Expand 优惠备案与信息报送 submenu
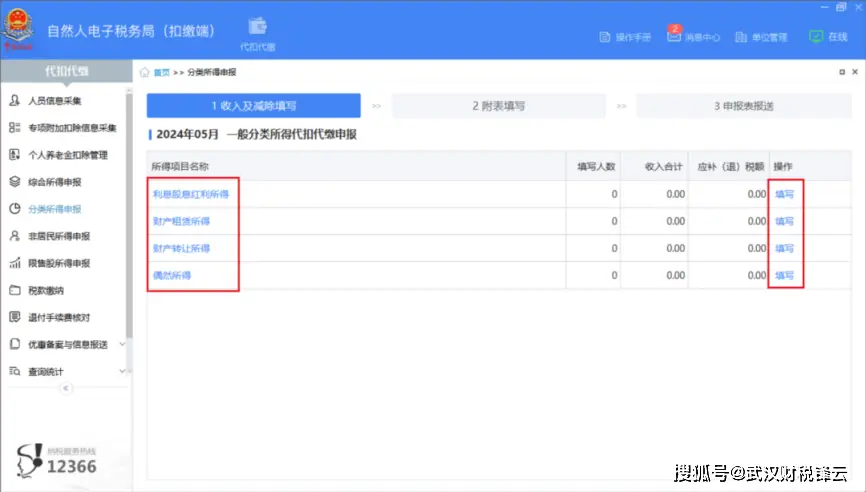This screenshot has width=866, height=492. (x=122, y=344)
